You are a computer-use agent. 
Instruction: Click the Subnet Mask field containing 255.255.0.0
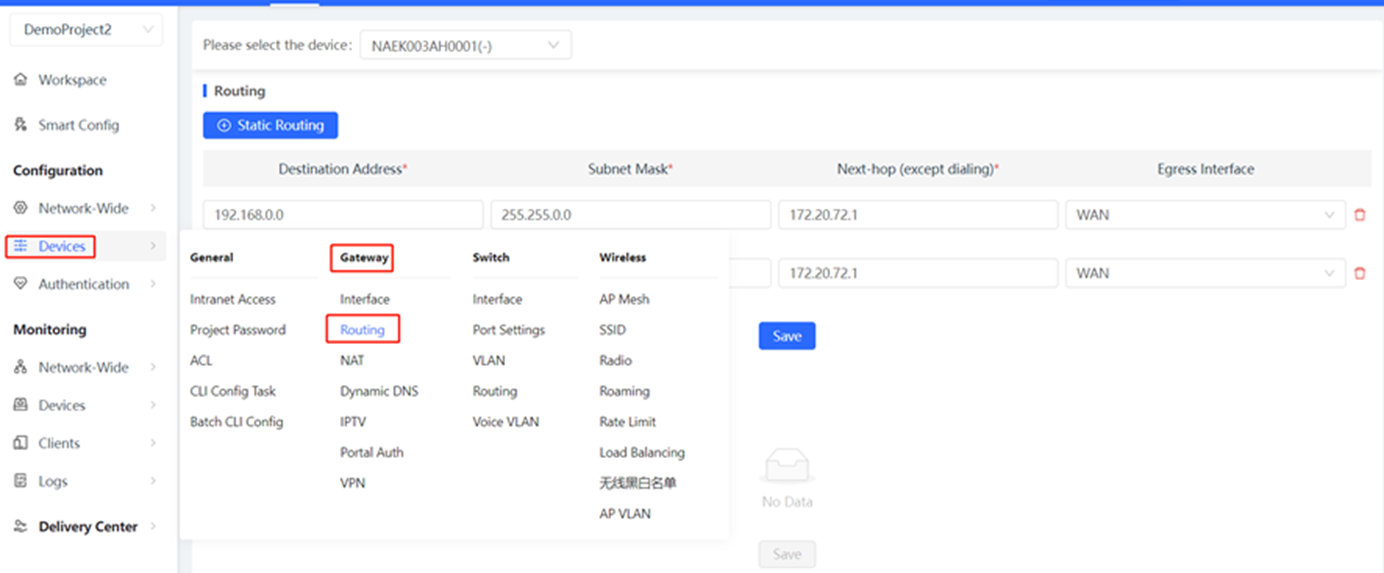pos(630,215)
